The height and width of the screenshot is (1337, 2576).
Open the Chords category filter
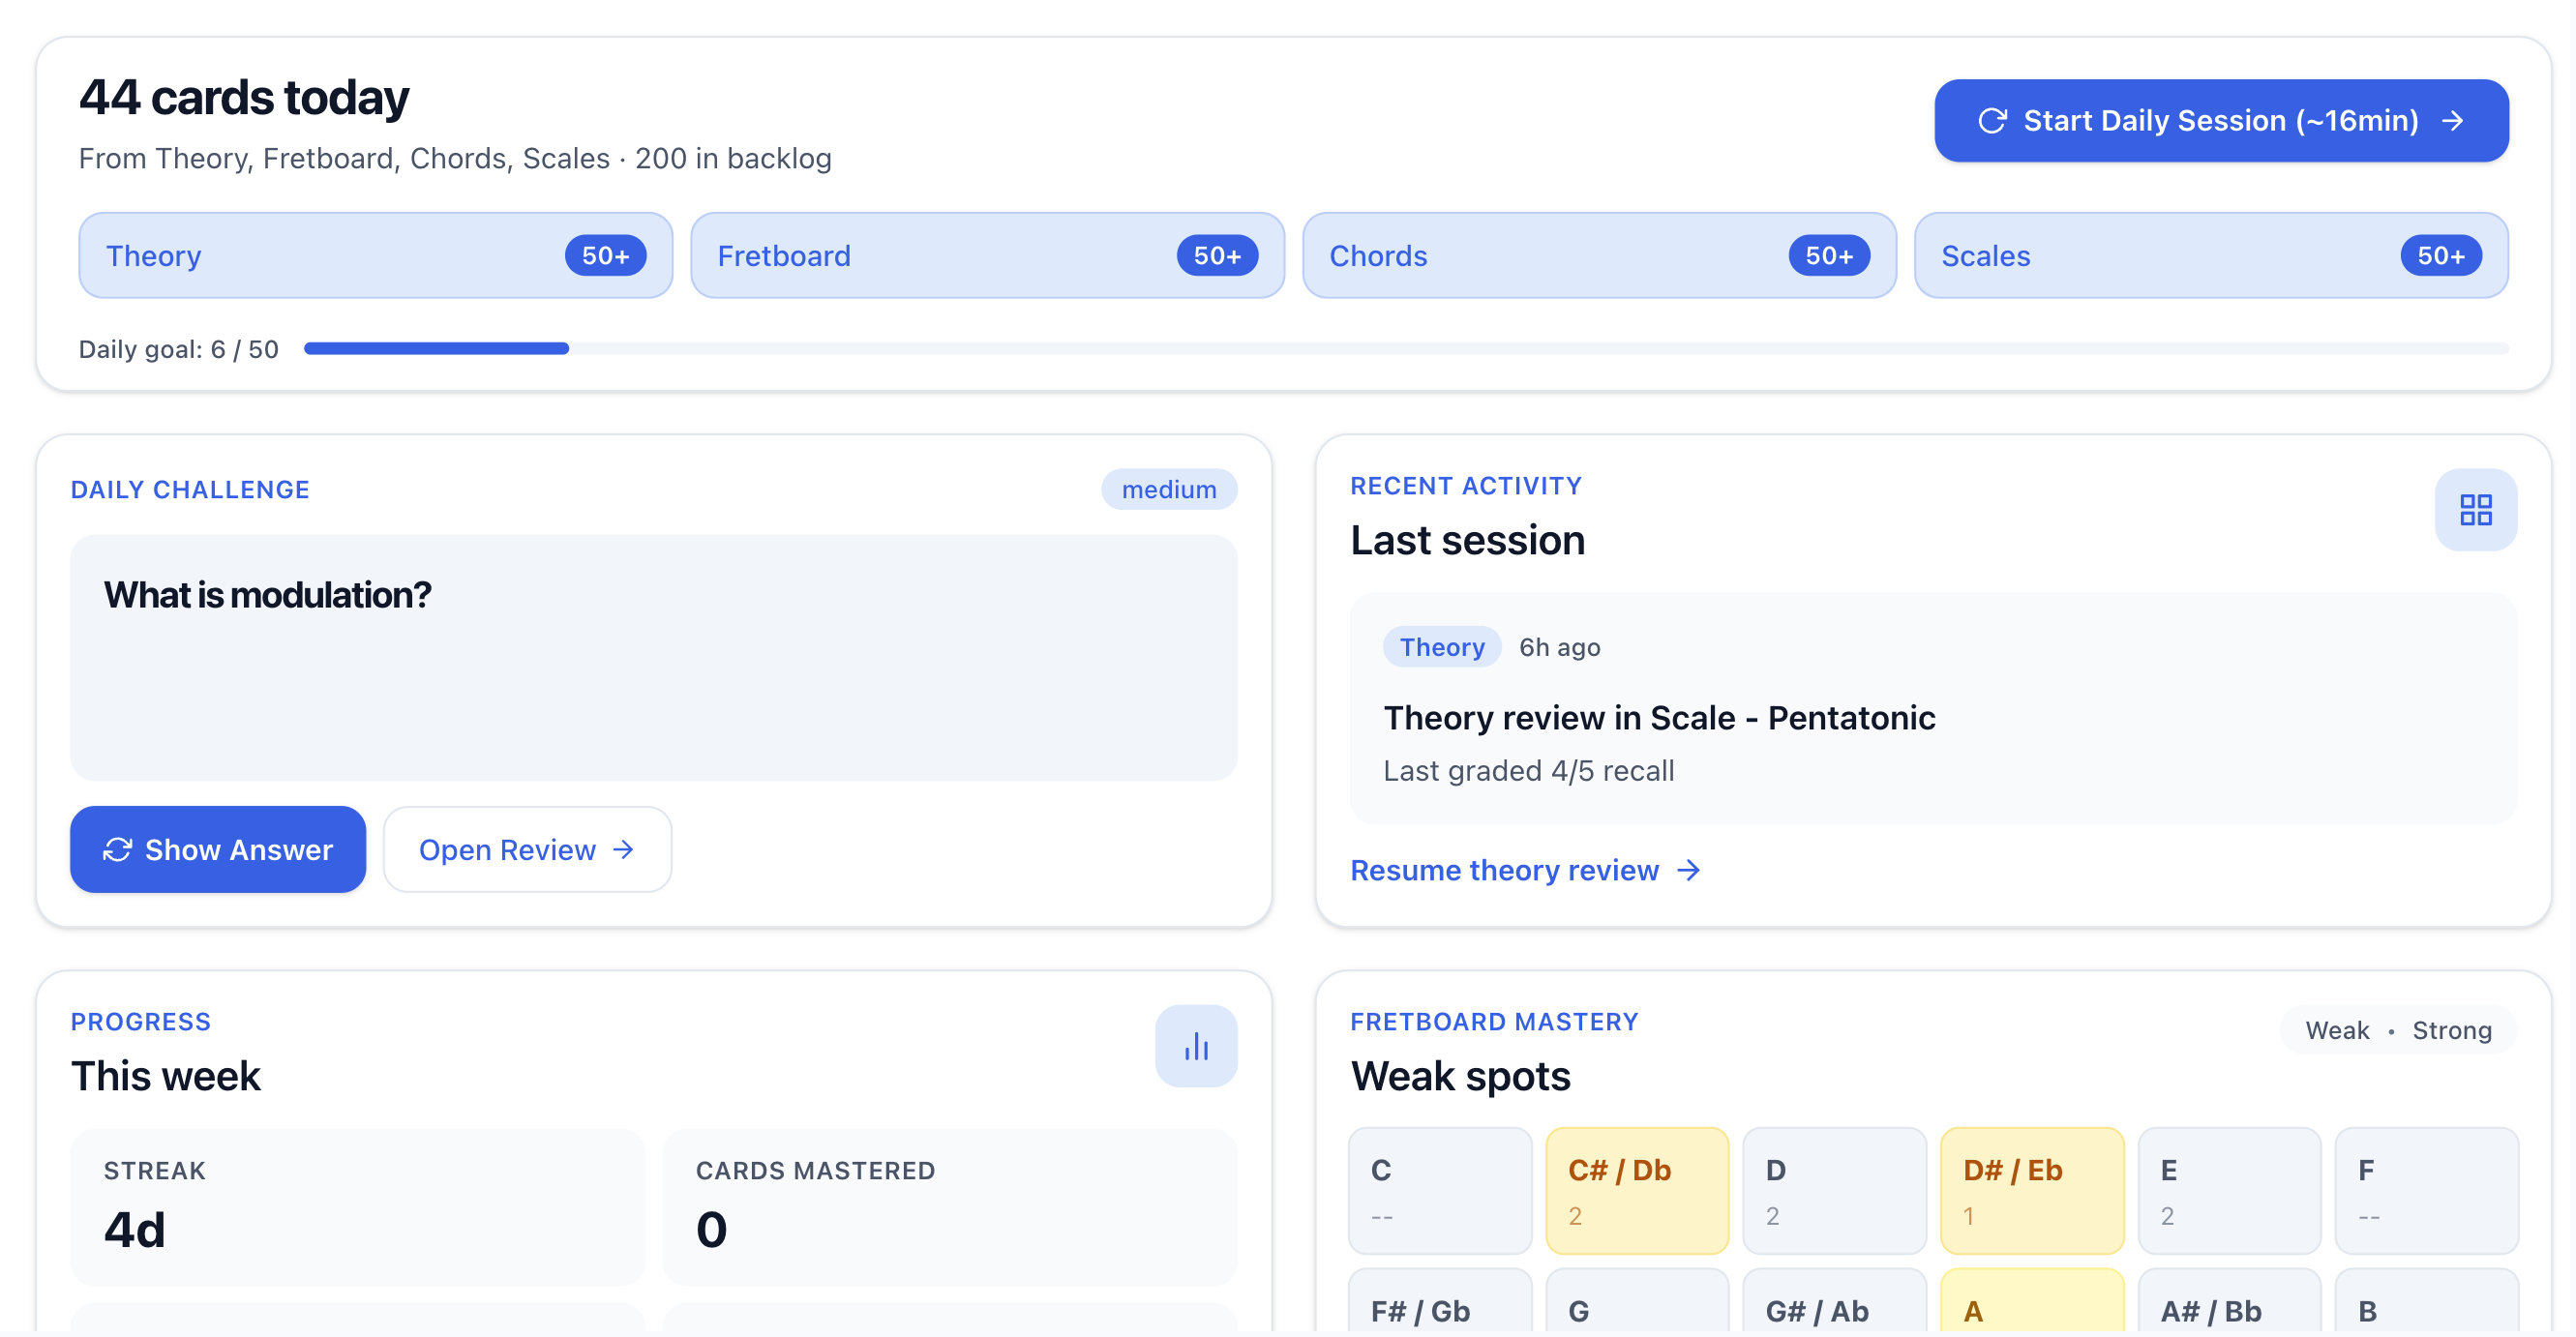coord(1598,255)
